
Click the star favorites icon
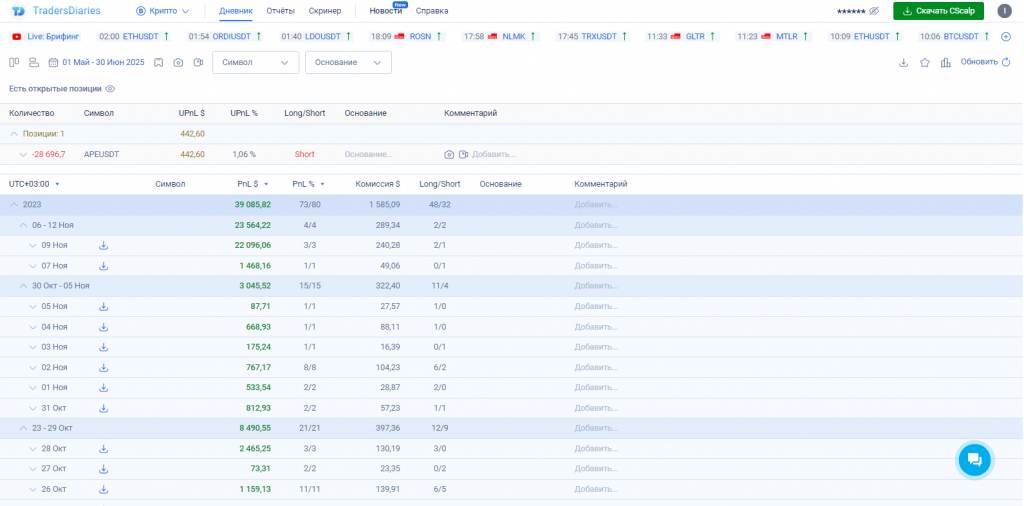(924, 62)
